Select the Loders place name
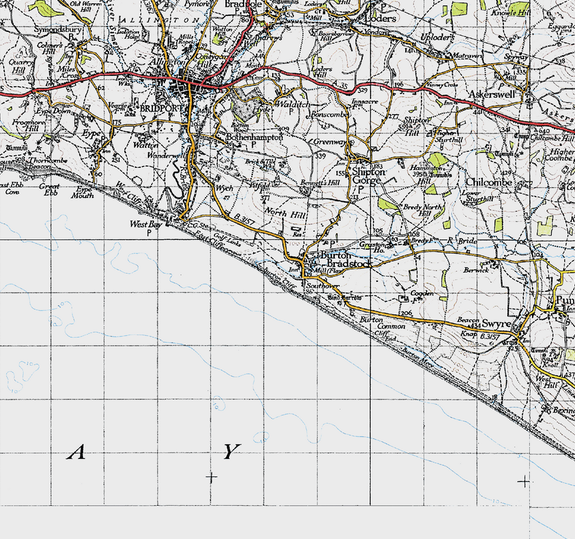The image size is (575, 539). (x=381, y=18)
